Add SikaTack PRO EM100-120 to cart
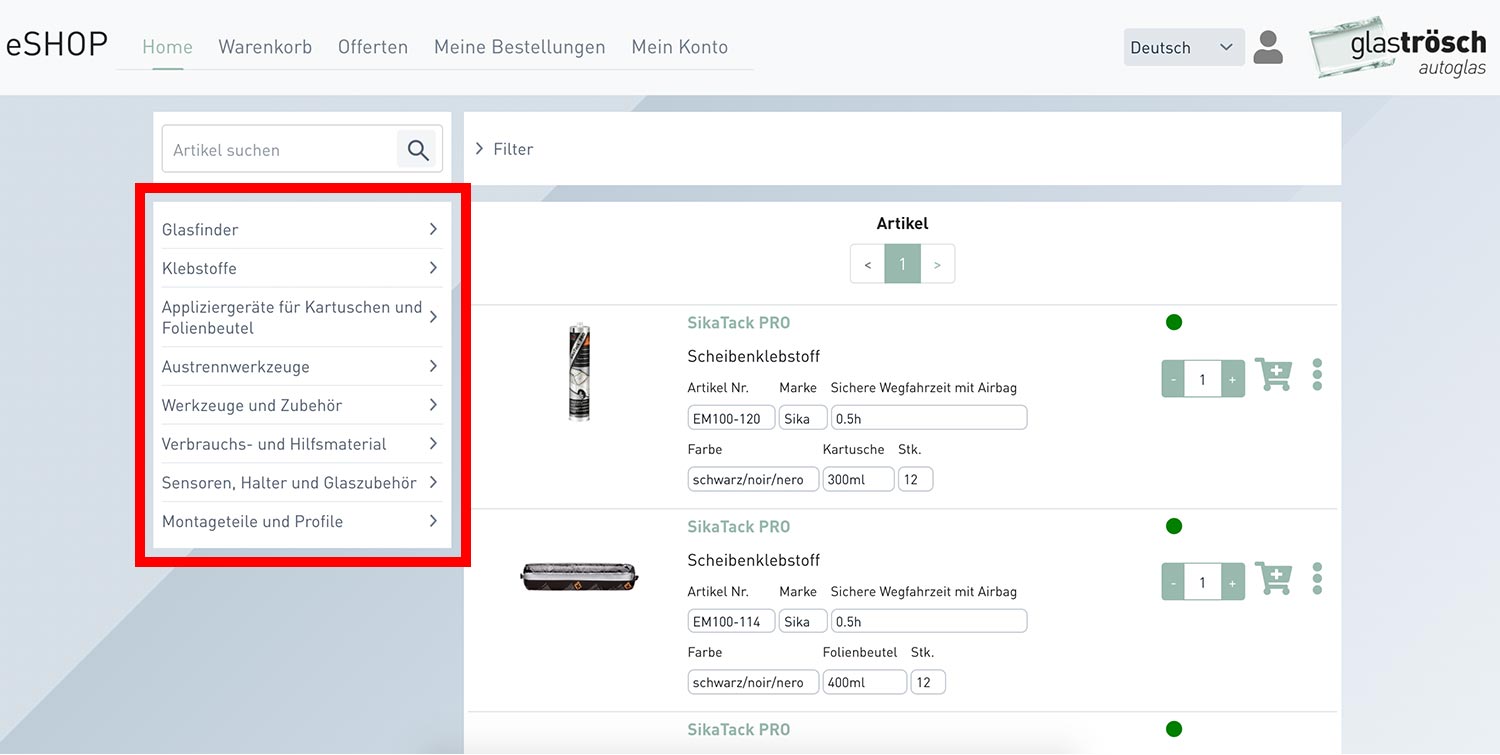The width and height of the screenshot is (1500, 755). coord(1273,375)
